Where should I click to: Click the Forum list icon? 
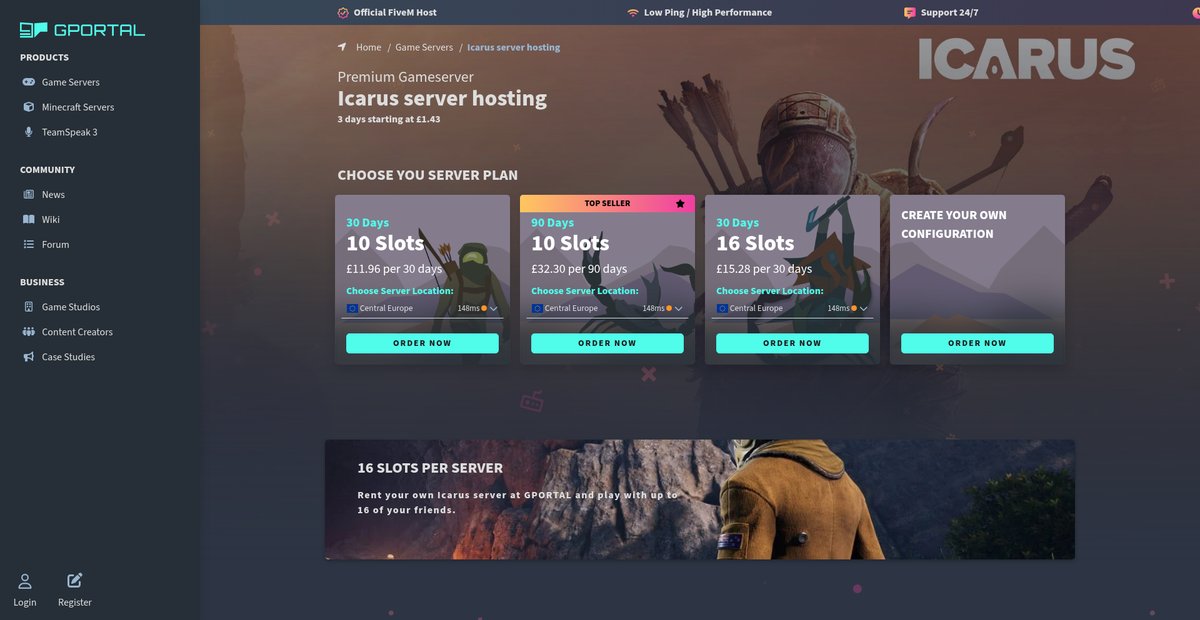click(x=29, y=244)
